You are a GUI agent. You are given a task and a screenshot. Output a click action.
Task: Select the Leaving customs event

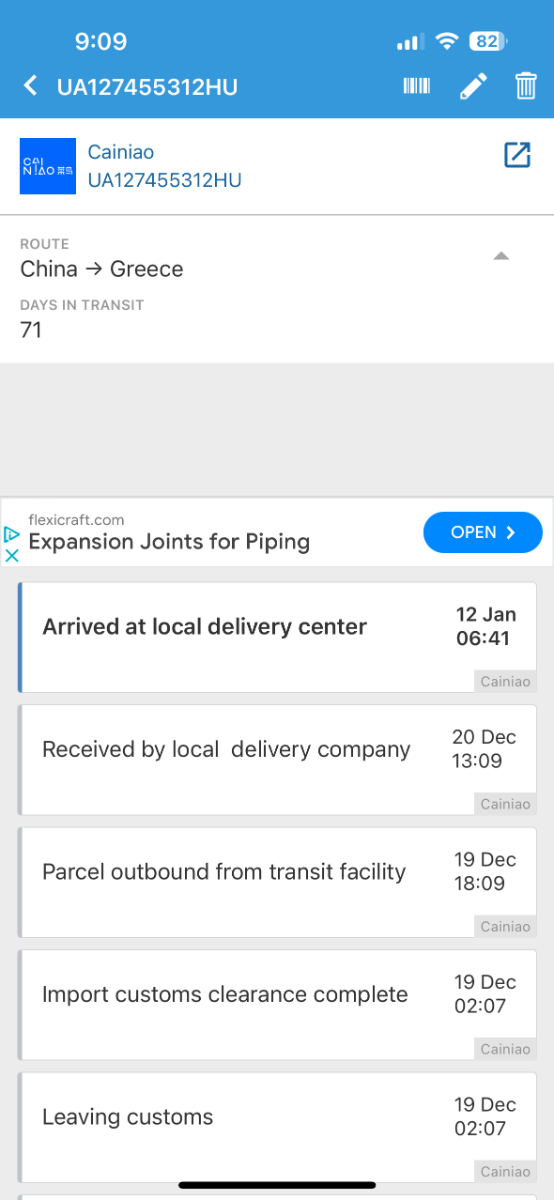click(x=277, y=1127)
